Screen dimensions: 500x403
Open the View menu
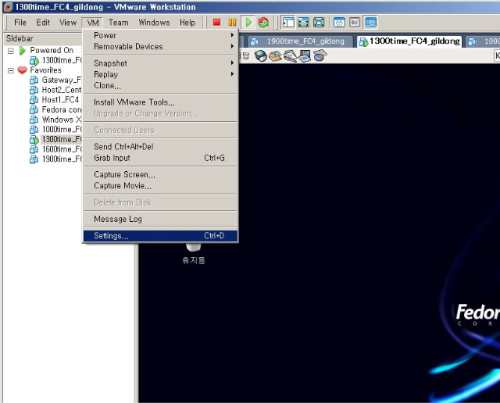pos(68,22)
